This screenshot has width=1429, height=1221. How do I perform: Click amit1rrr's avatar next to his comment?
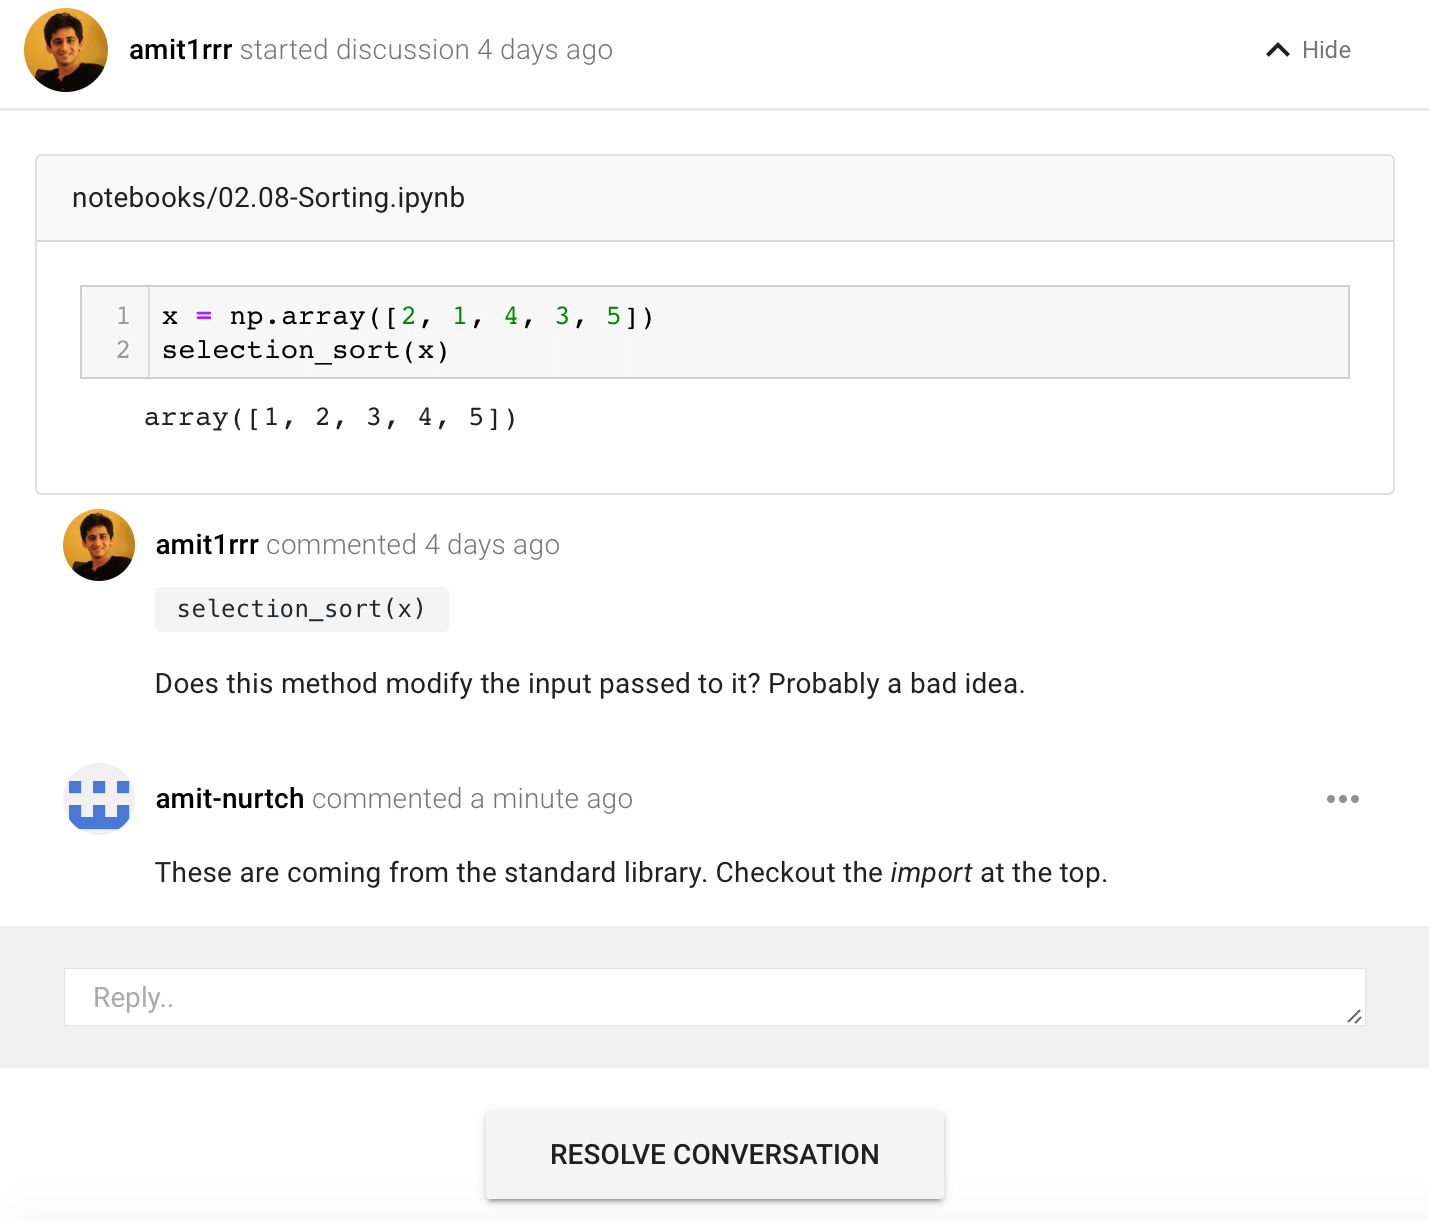98,544
